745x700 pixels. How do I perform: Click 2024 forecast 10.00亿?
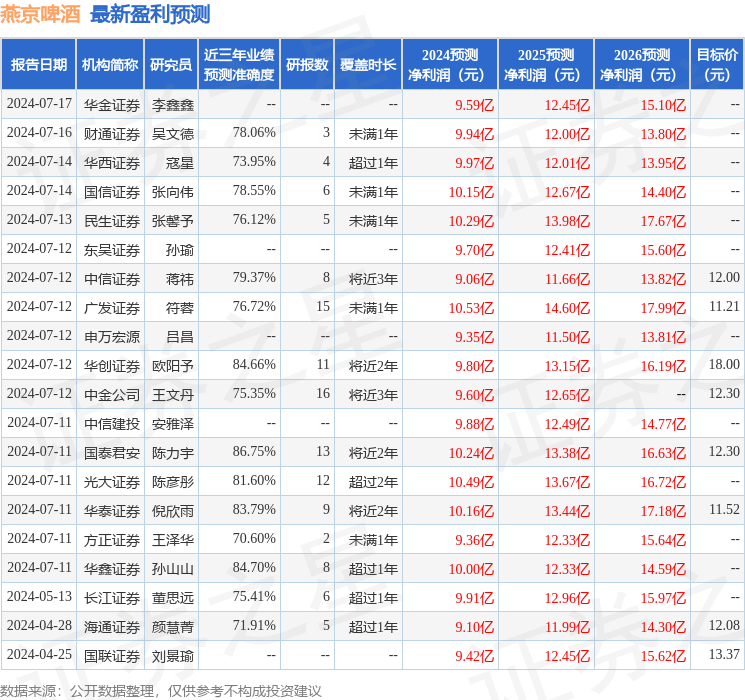tap(471, 569)
